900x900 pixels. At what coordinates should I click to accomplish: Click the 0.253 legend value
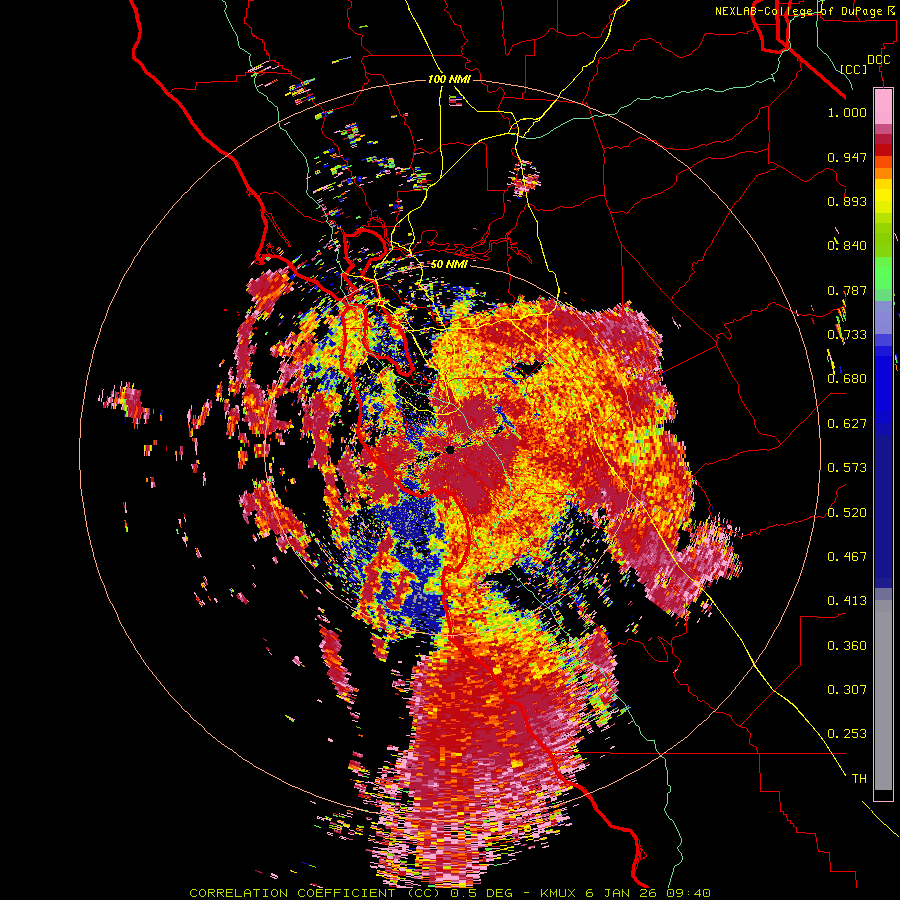click(x=847, y=734)
